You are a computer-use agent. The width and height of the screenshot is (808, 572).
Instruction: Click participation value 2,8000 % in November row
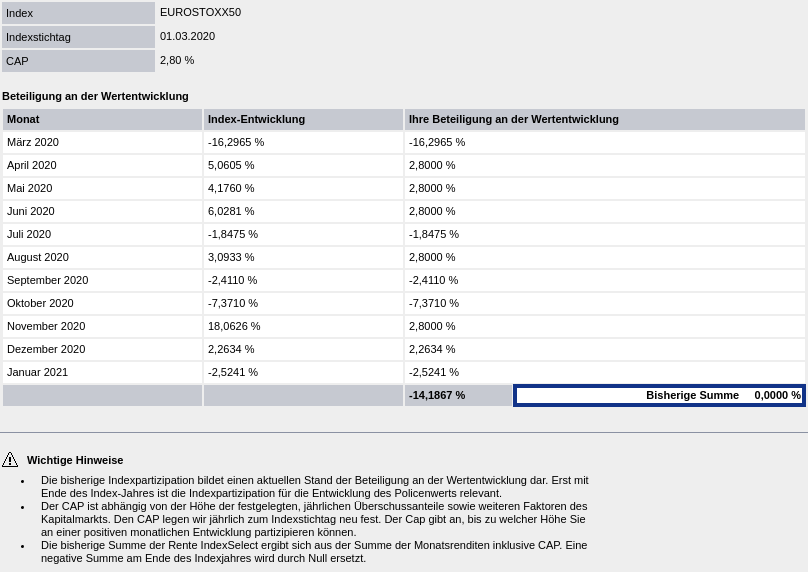(x=432, y=326)
